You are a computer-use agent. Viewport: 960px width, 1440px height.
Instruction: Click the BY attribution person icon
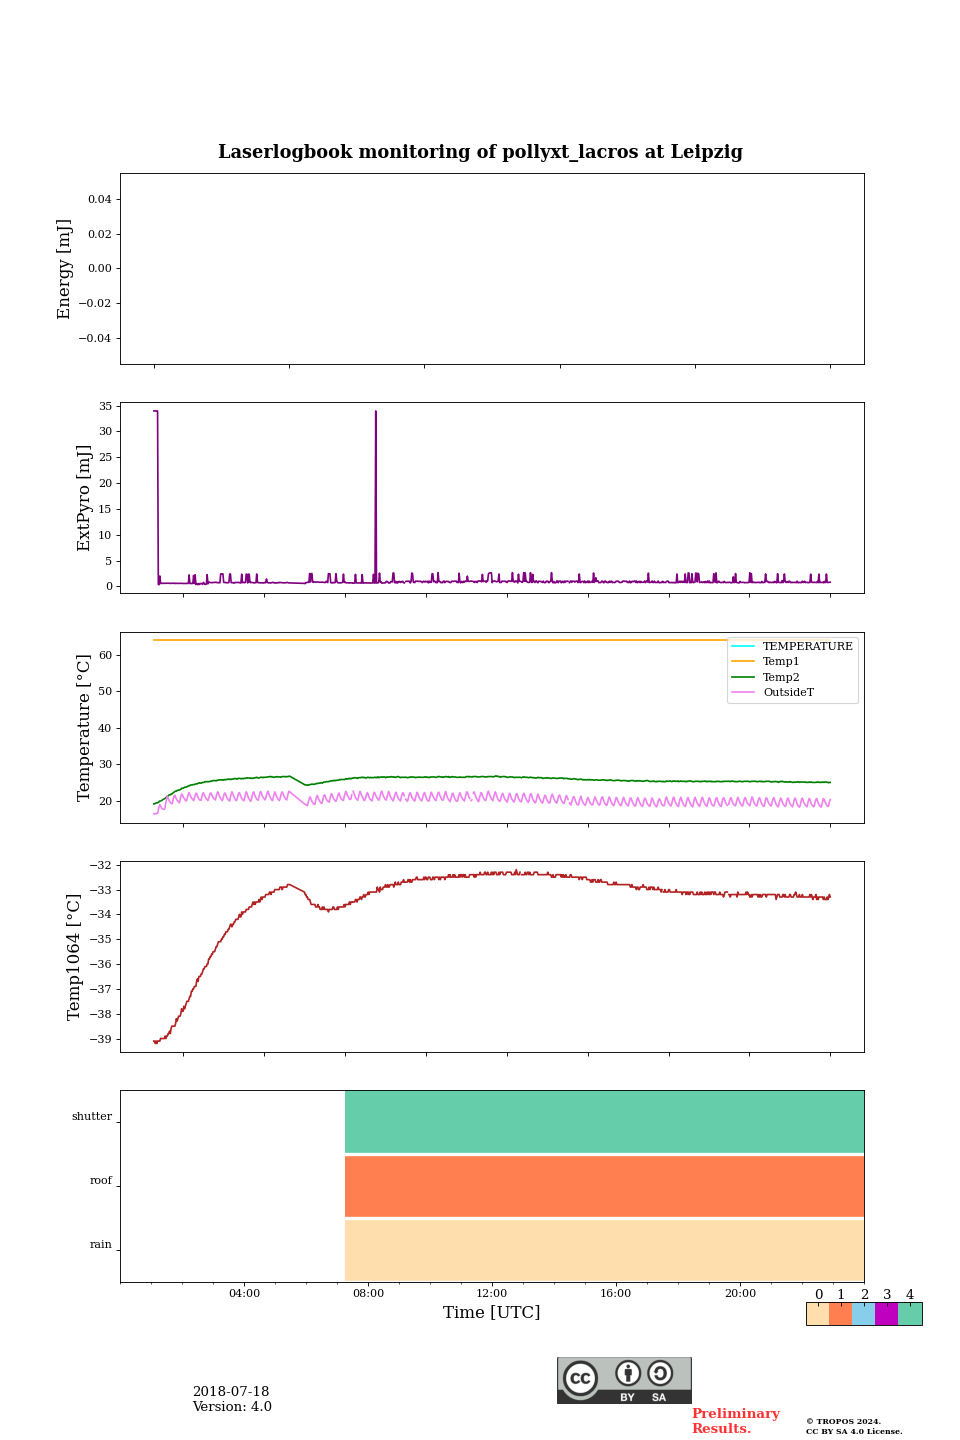tap(628, 1373)
